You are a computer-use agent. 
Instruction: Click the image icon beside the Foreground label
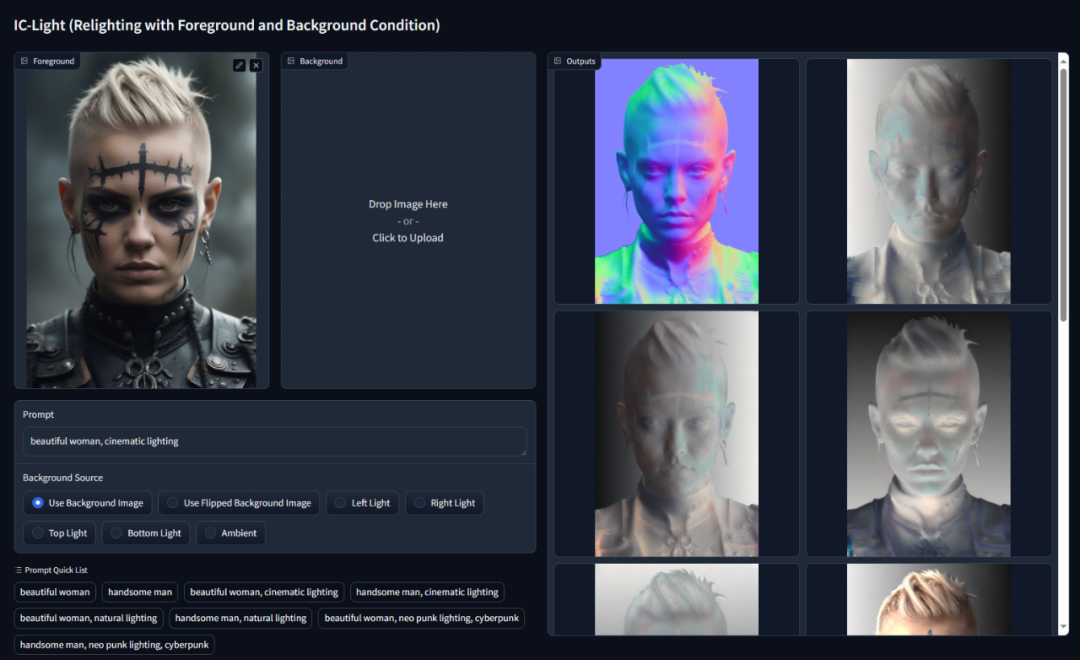(25, 60)
